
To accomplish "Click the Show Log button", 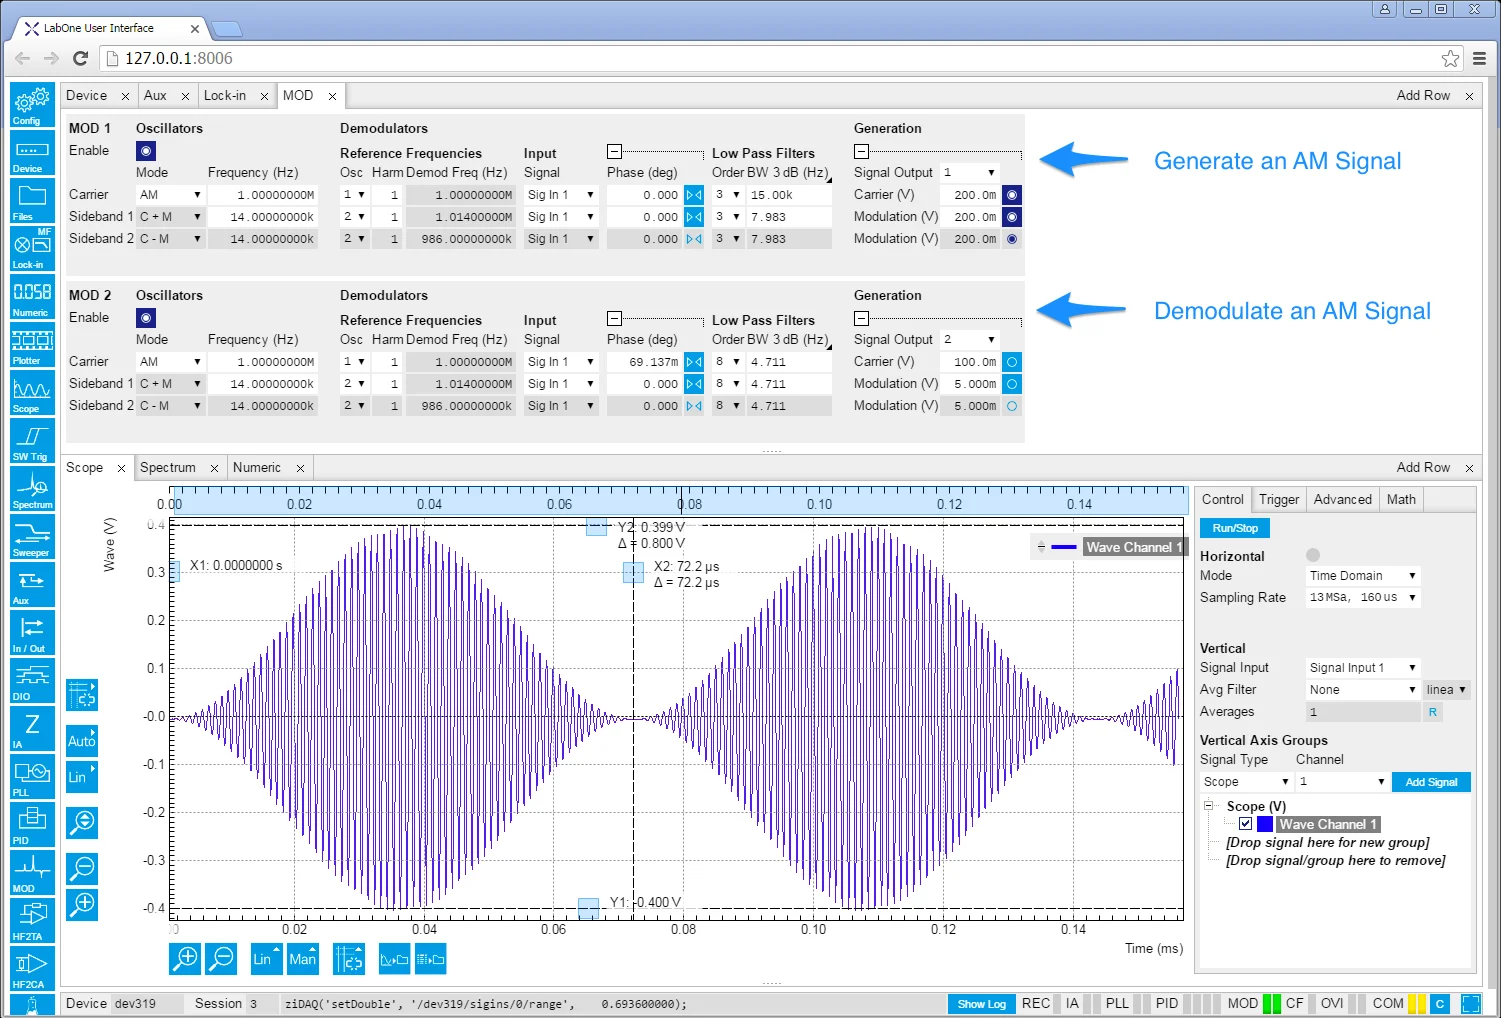I will (x=982, y=1004).
